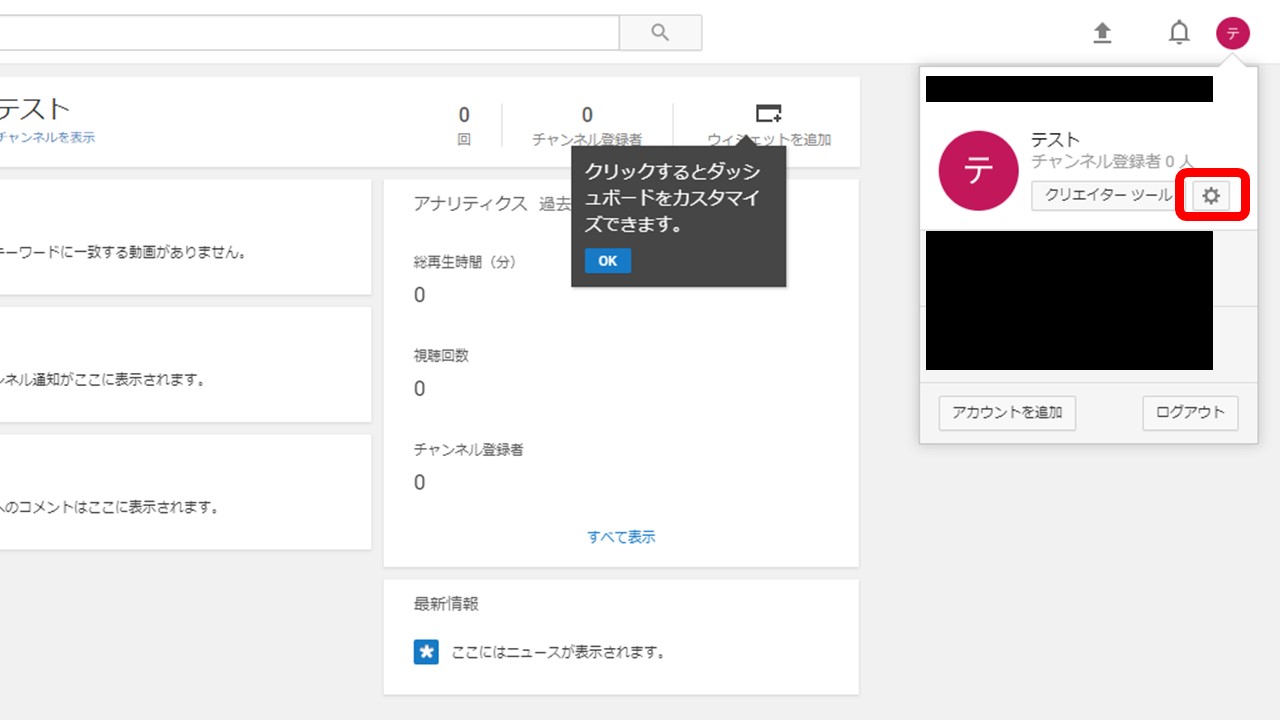Click the large テ avatar in popup
This screenshot has width=1280, height=720.
pos(978,171)
